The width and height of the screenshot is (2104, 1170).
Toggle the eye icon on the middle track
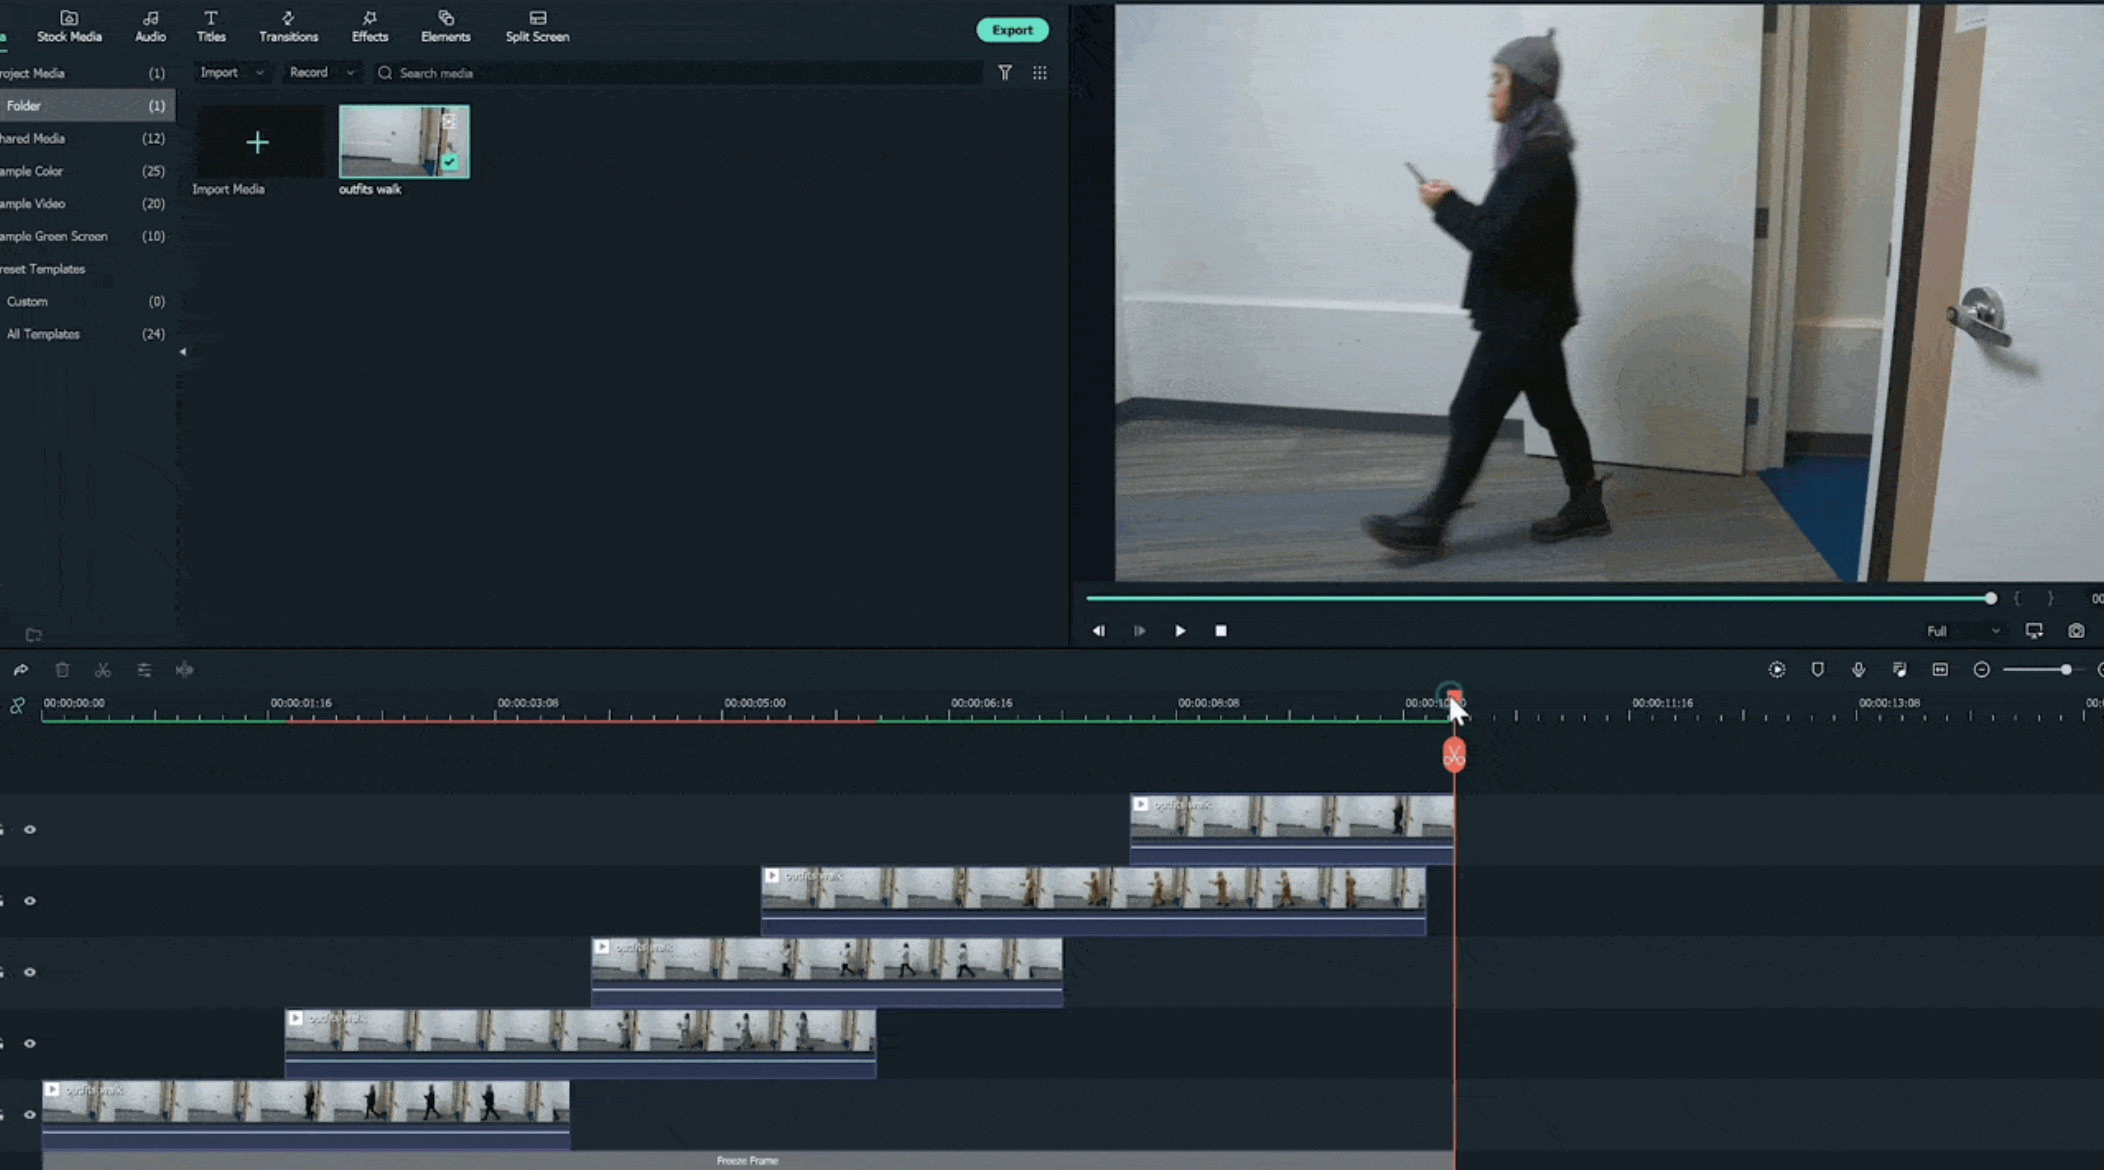tap(30, 972)
